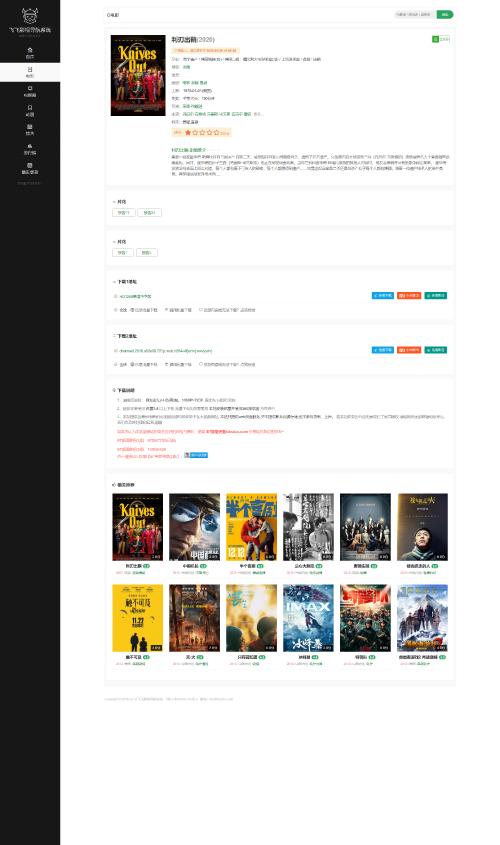The height and width of the screenshot is (845, 500).
Task: Check select-all under download address 1
Action: coord(115,310)
